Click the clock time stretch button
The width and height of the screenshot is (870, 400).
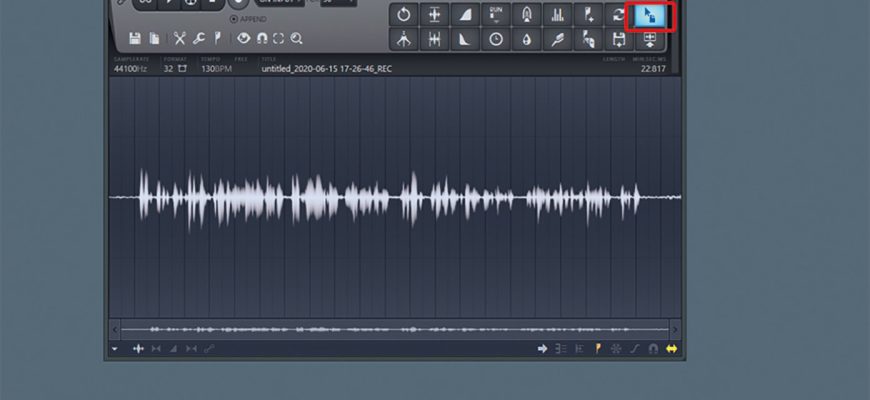tap(496, 39)
